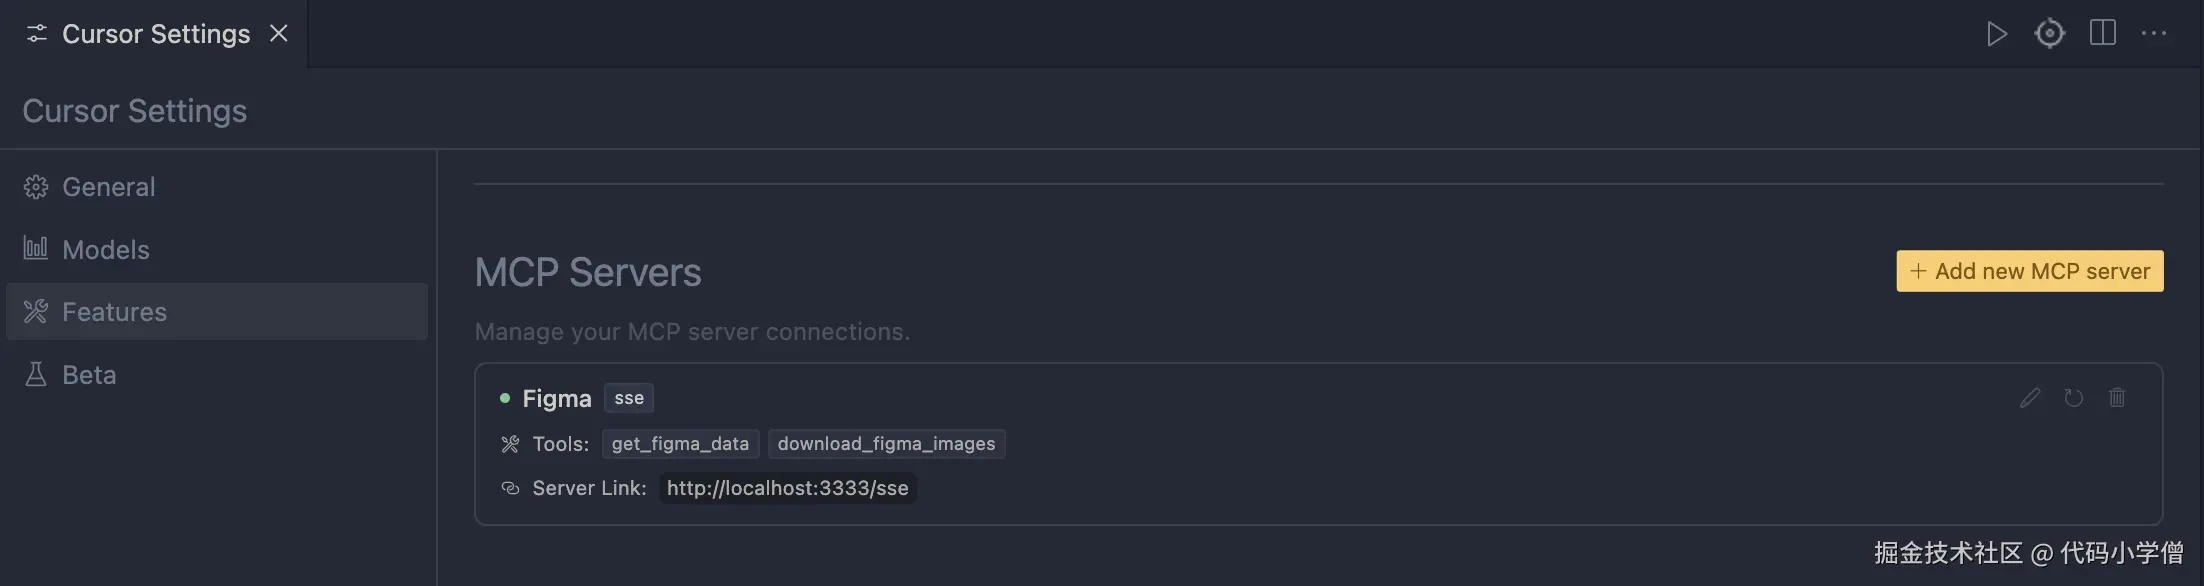Open the more actions ellipsis menu
This screenshot has height=586, width=2204.
[x=2153, y=34]
